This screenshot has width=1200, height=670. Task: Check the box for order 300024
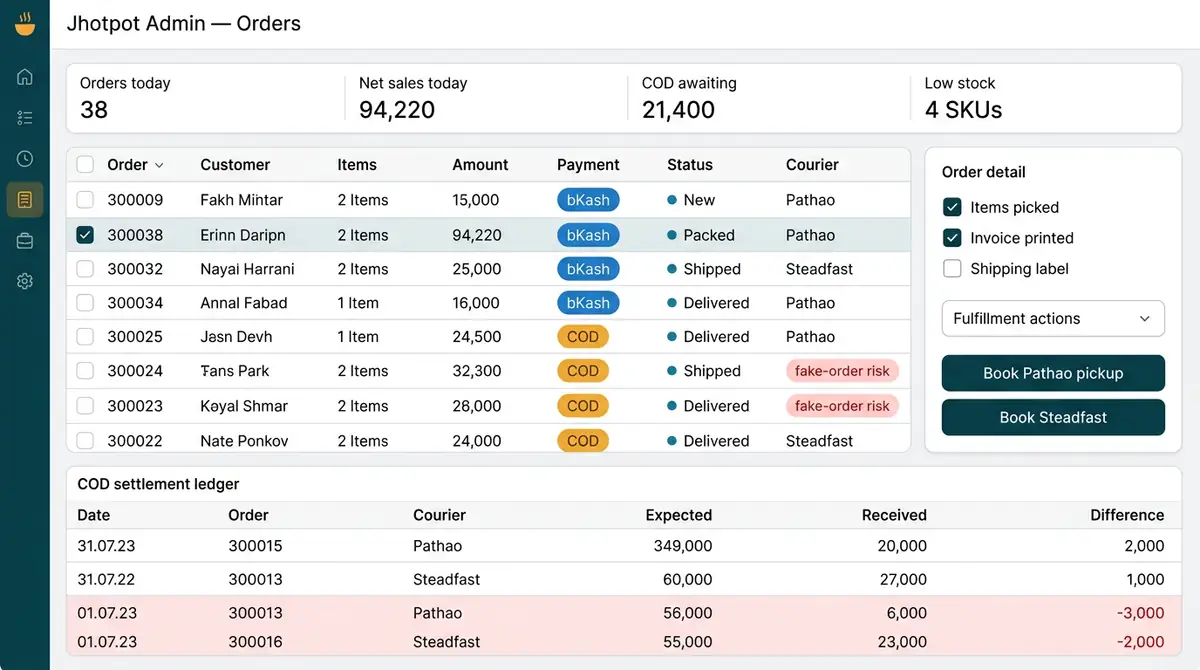[85, 371]
